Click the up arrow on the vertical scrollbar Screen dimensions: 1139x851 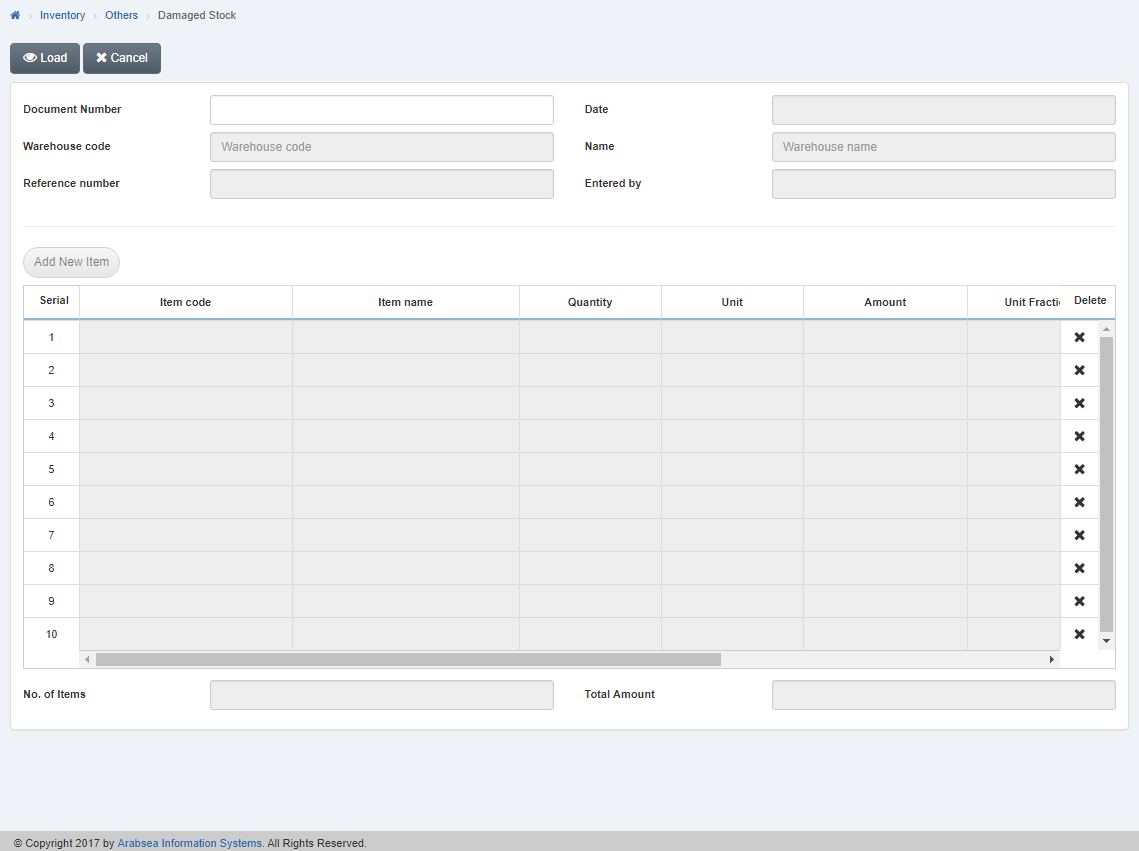coord(1105,328)
